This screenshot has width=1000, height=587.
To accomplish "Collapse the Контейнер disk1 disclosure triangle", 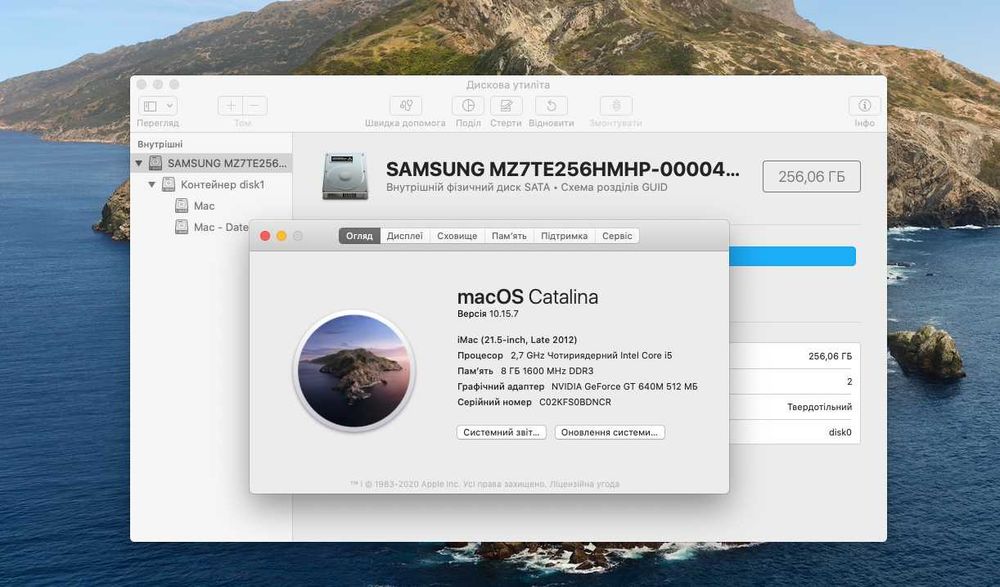I will pyautogui.click(x=152, y=184).
